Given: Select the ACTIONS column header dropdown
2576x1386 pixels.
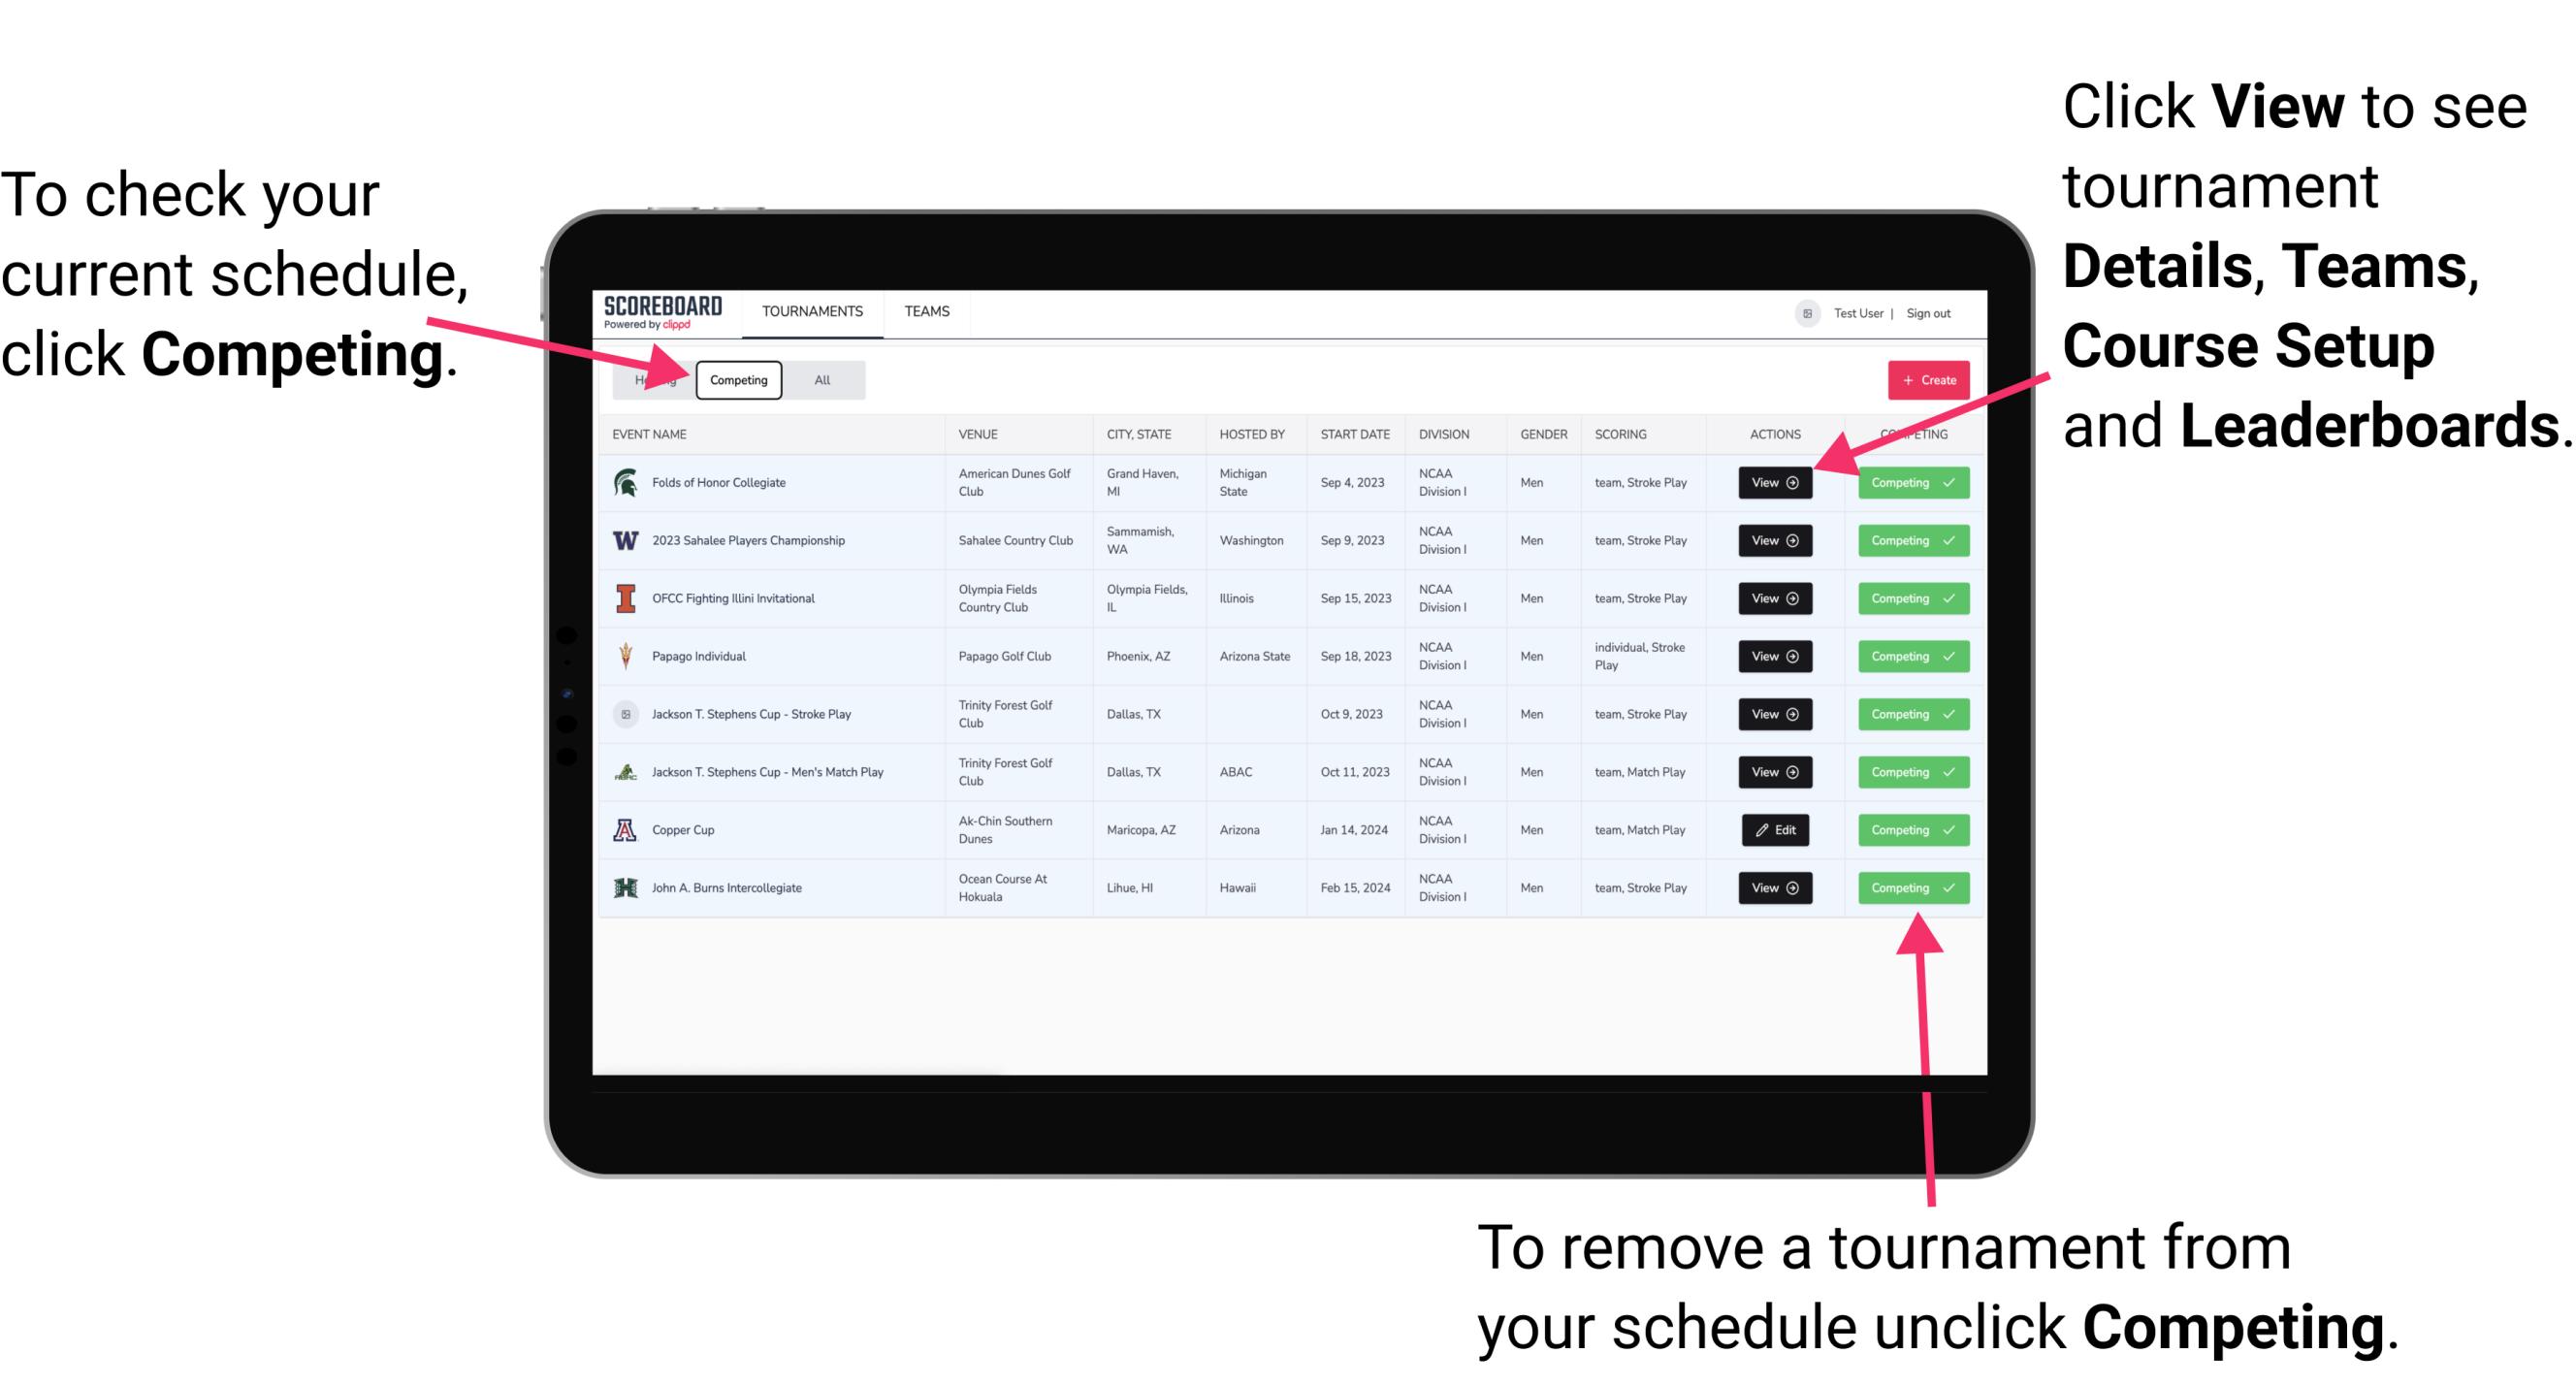Looking at the screenshot, I should click(x=1773, y=434).
